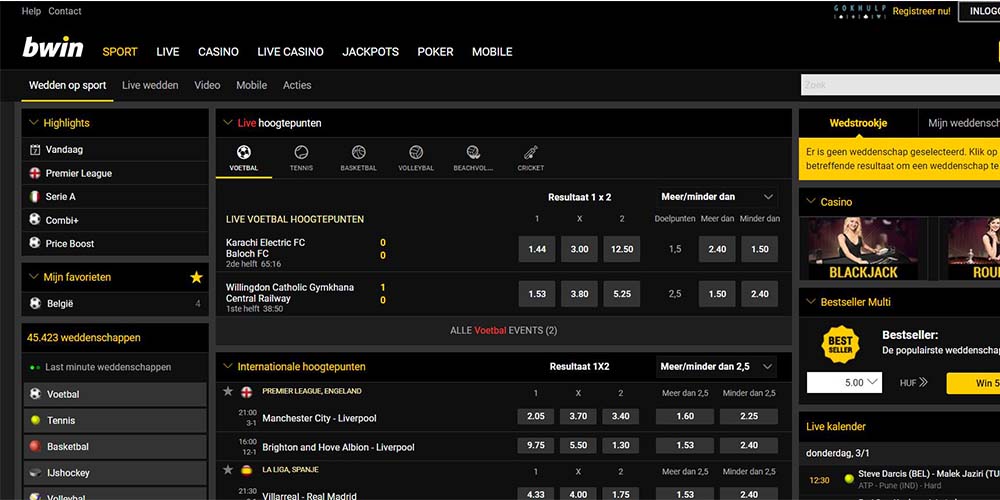Click the bwin logo
1000x500 pixels.
click(x=51, y=49)
